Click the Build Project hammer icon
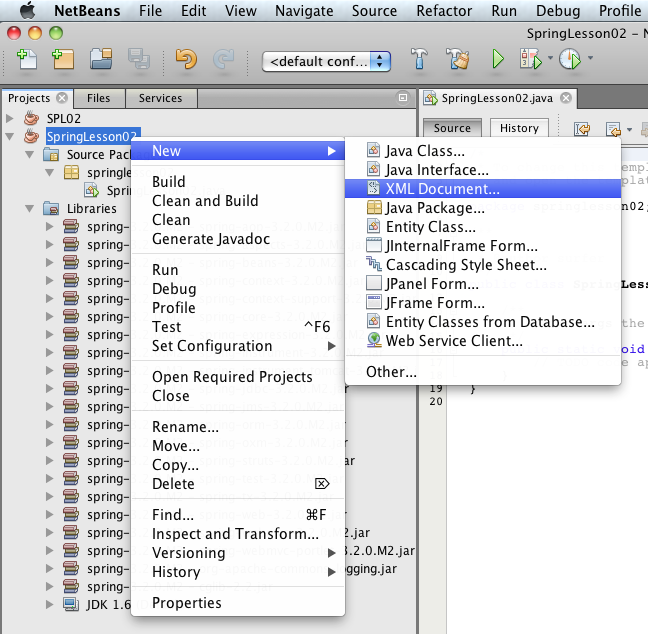The image size is (648, 634). (419, 59)
